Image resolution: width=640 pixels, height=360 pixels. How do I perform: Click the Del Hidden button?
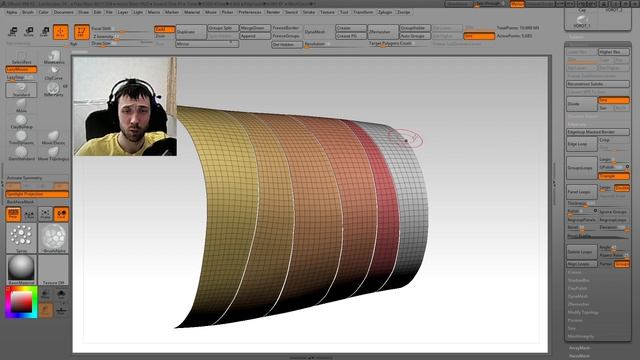[x=287, y=44]
